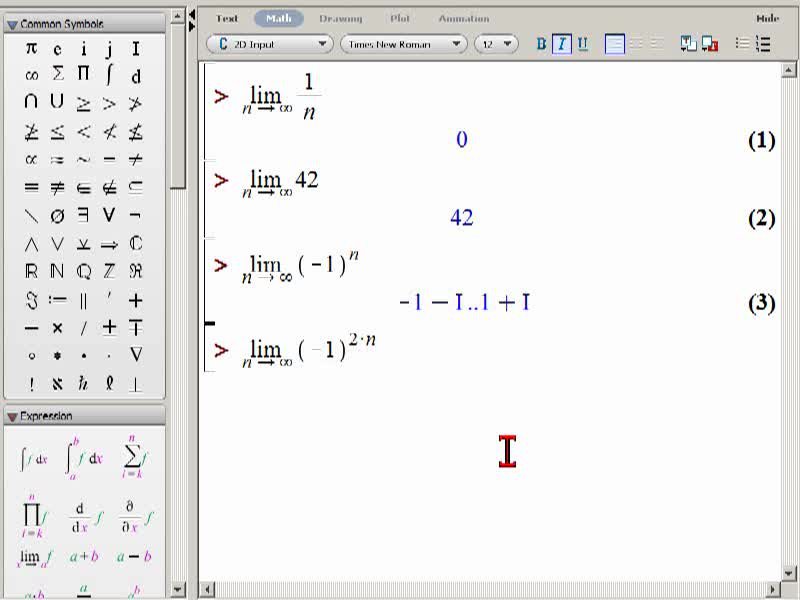Collapse the Common Symbols palette
The width and height of the screenshot is (800, 600).
click(x=12, y=24)
